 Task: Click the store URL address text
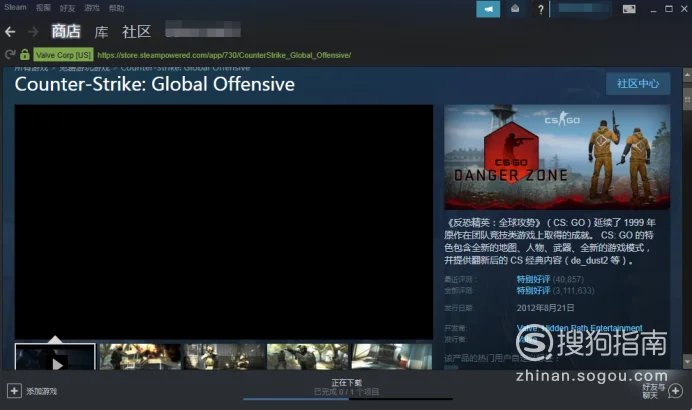coord(224,55)
